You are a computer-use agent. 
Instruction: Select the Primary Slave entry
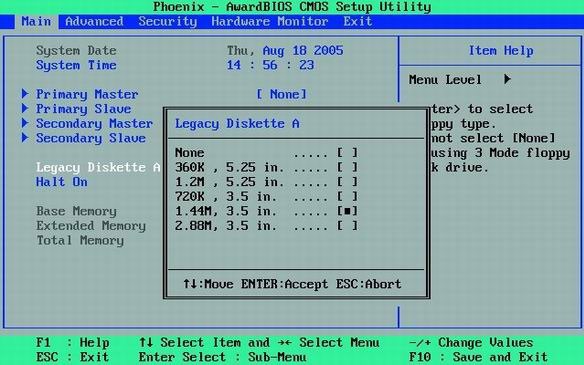coord(83,109)
